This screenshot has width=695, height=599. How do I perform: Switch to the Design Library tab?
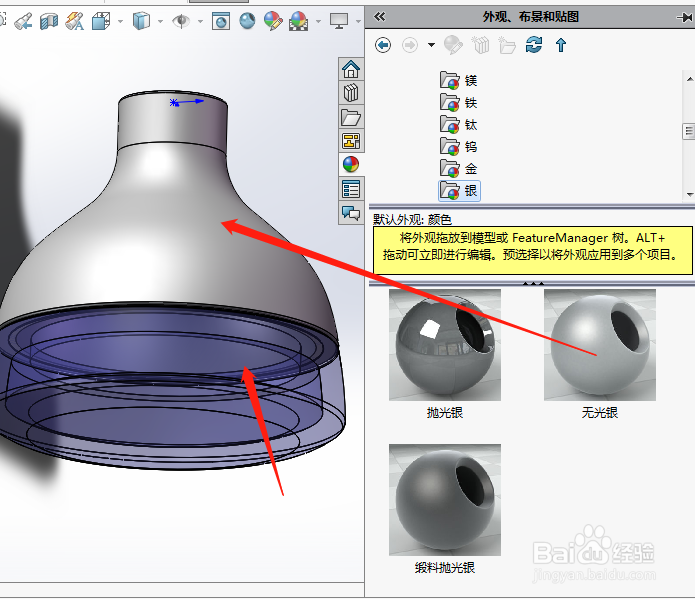tap(351, 93)
